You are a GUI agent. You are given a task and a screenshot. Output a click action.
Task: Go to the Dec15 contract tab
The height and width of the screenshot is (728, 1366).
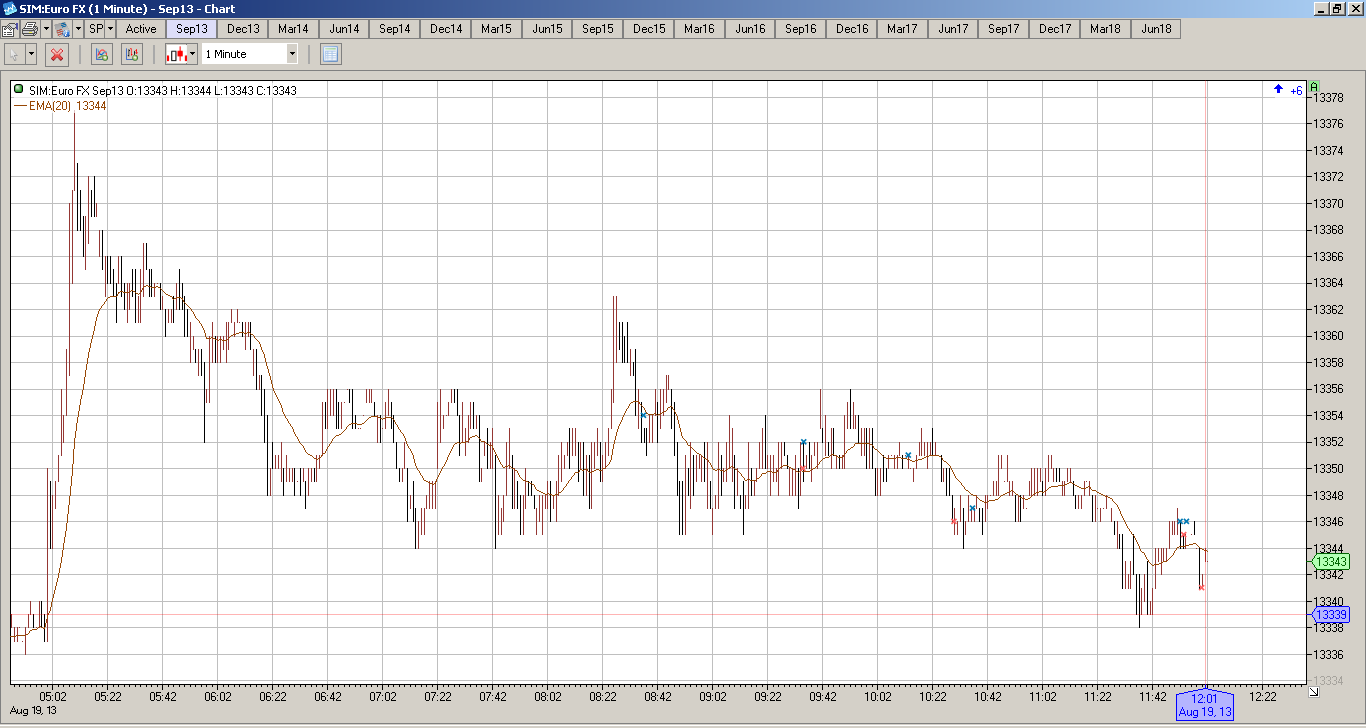[649, 29]
